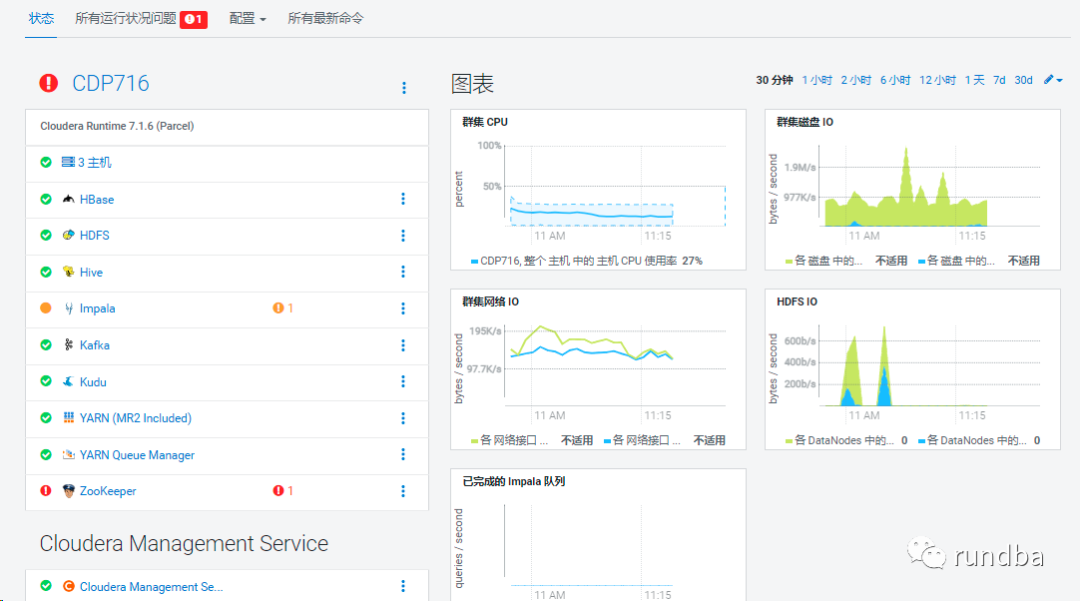Click the Impala orange health warning badge
Viewport: 1080px width, 601px height.
[283, 308]
